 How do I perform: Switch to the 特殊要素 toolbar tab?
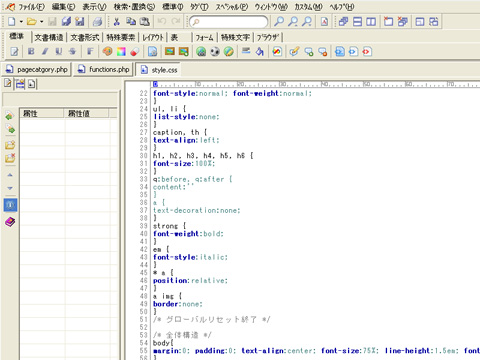point(121,37)
